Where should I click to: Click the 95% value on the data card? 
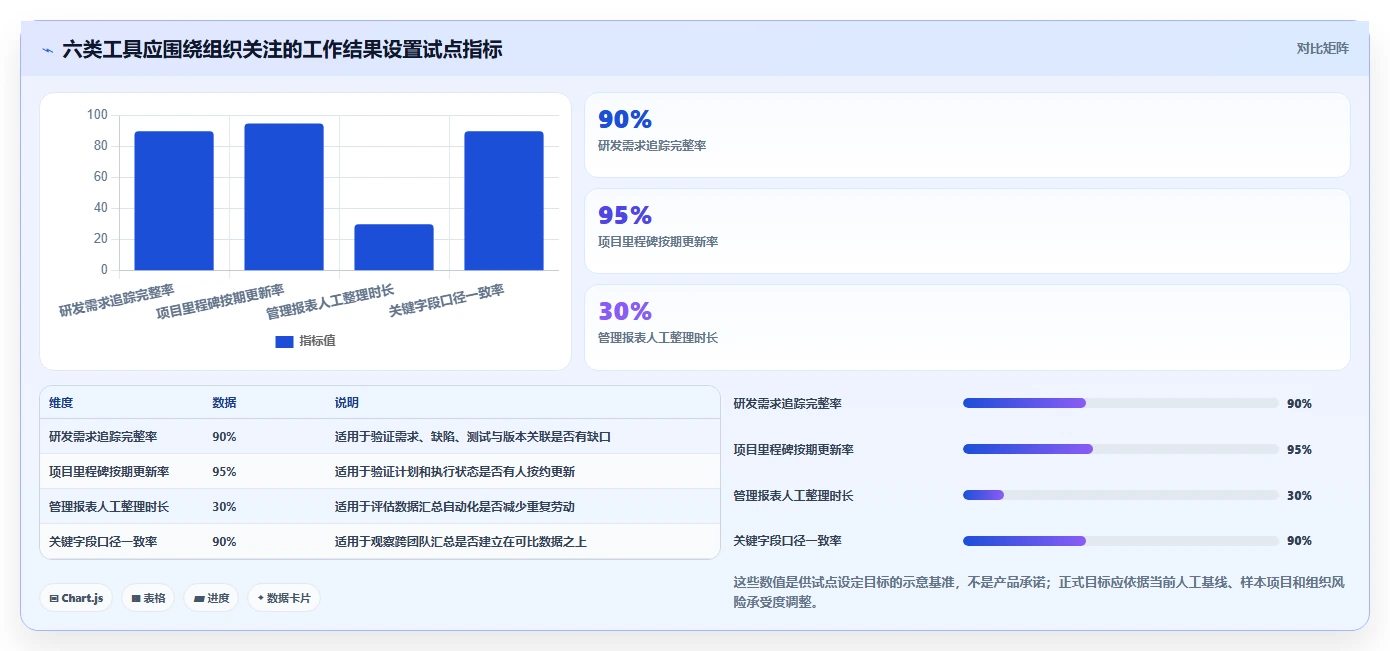[x=625, y=215]
